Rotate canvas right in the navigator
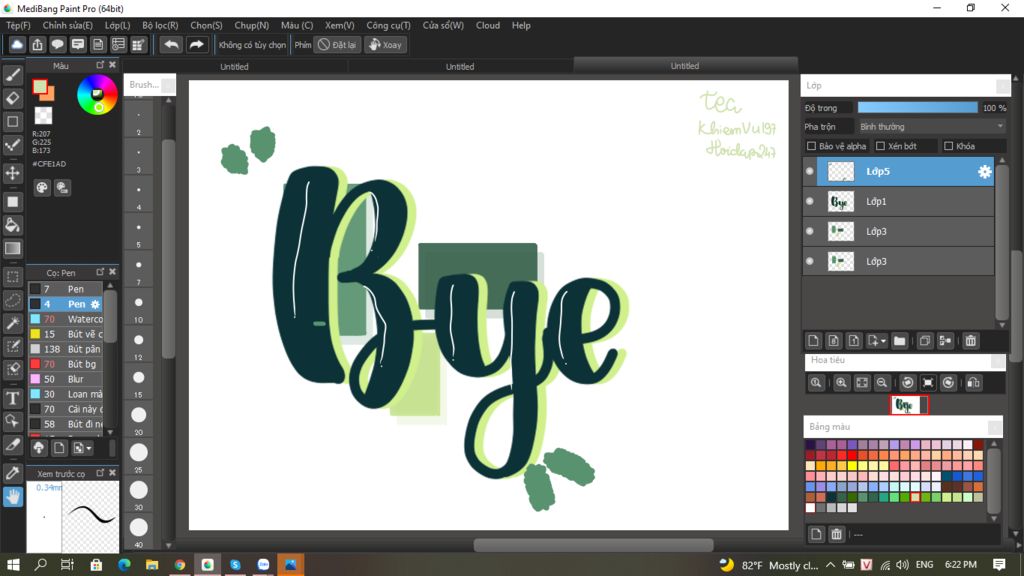 [x=948, y=383]
